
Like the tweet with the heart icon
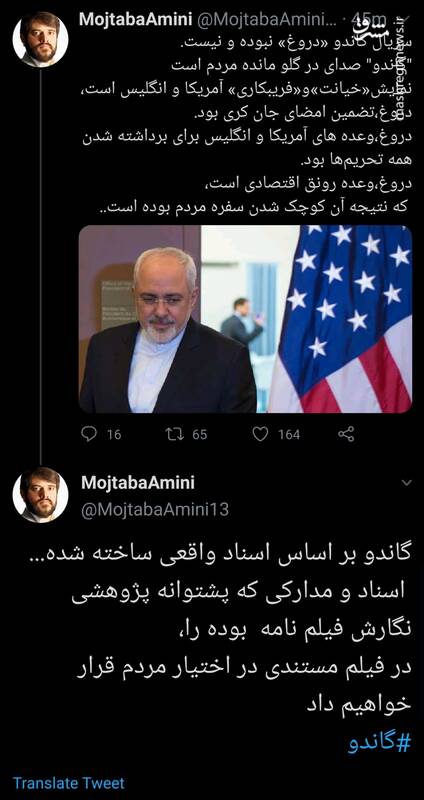point(260,434)
